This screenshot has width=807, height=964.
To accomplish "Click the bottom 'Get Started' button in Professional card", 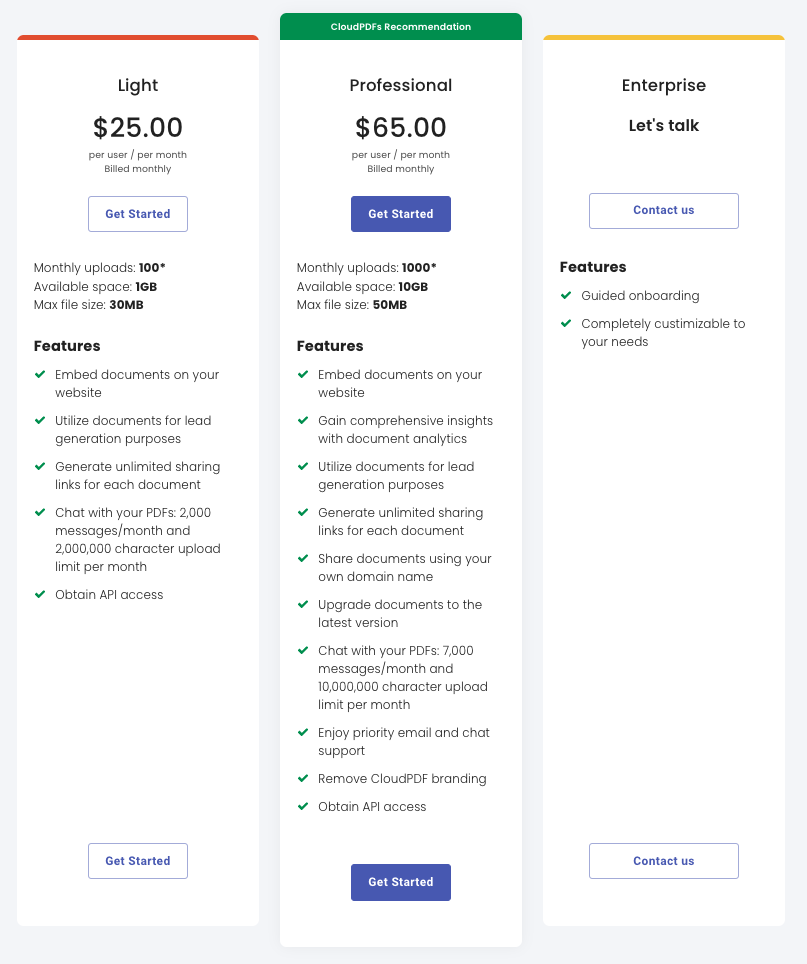I will pos(400,882).
